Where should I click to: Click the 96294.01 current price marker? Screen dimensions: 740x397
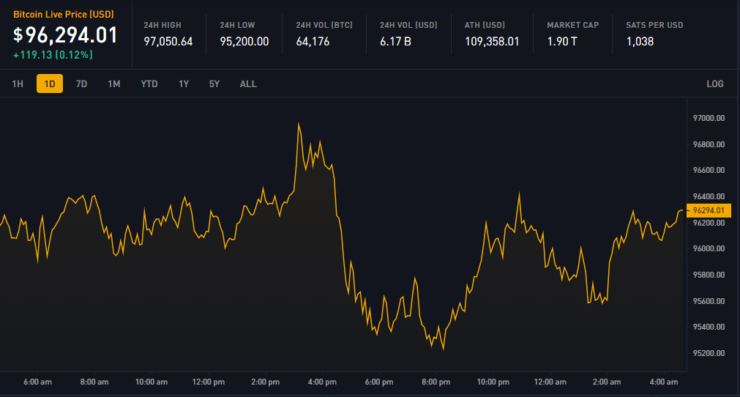(x=708, y=211)
